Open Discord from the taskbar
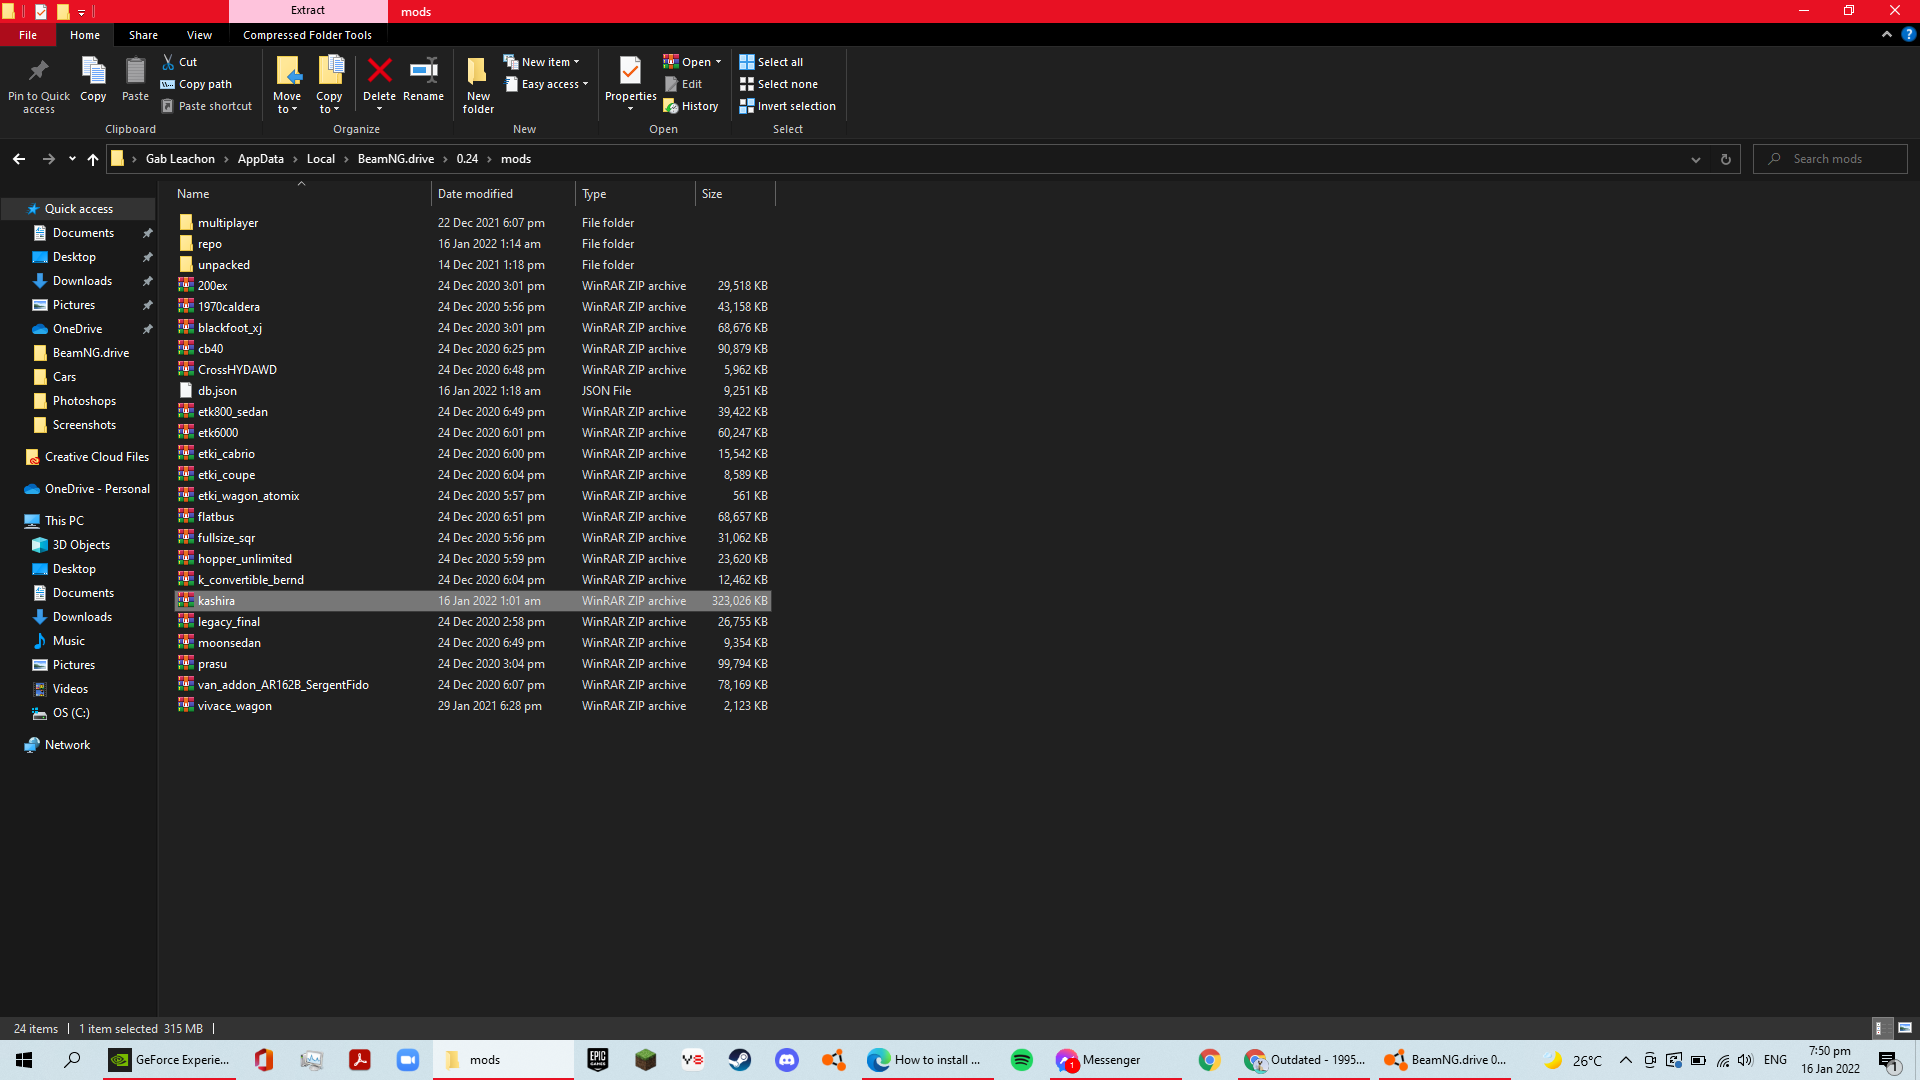The image size is (1920, 1080). coord(787,1060)
